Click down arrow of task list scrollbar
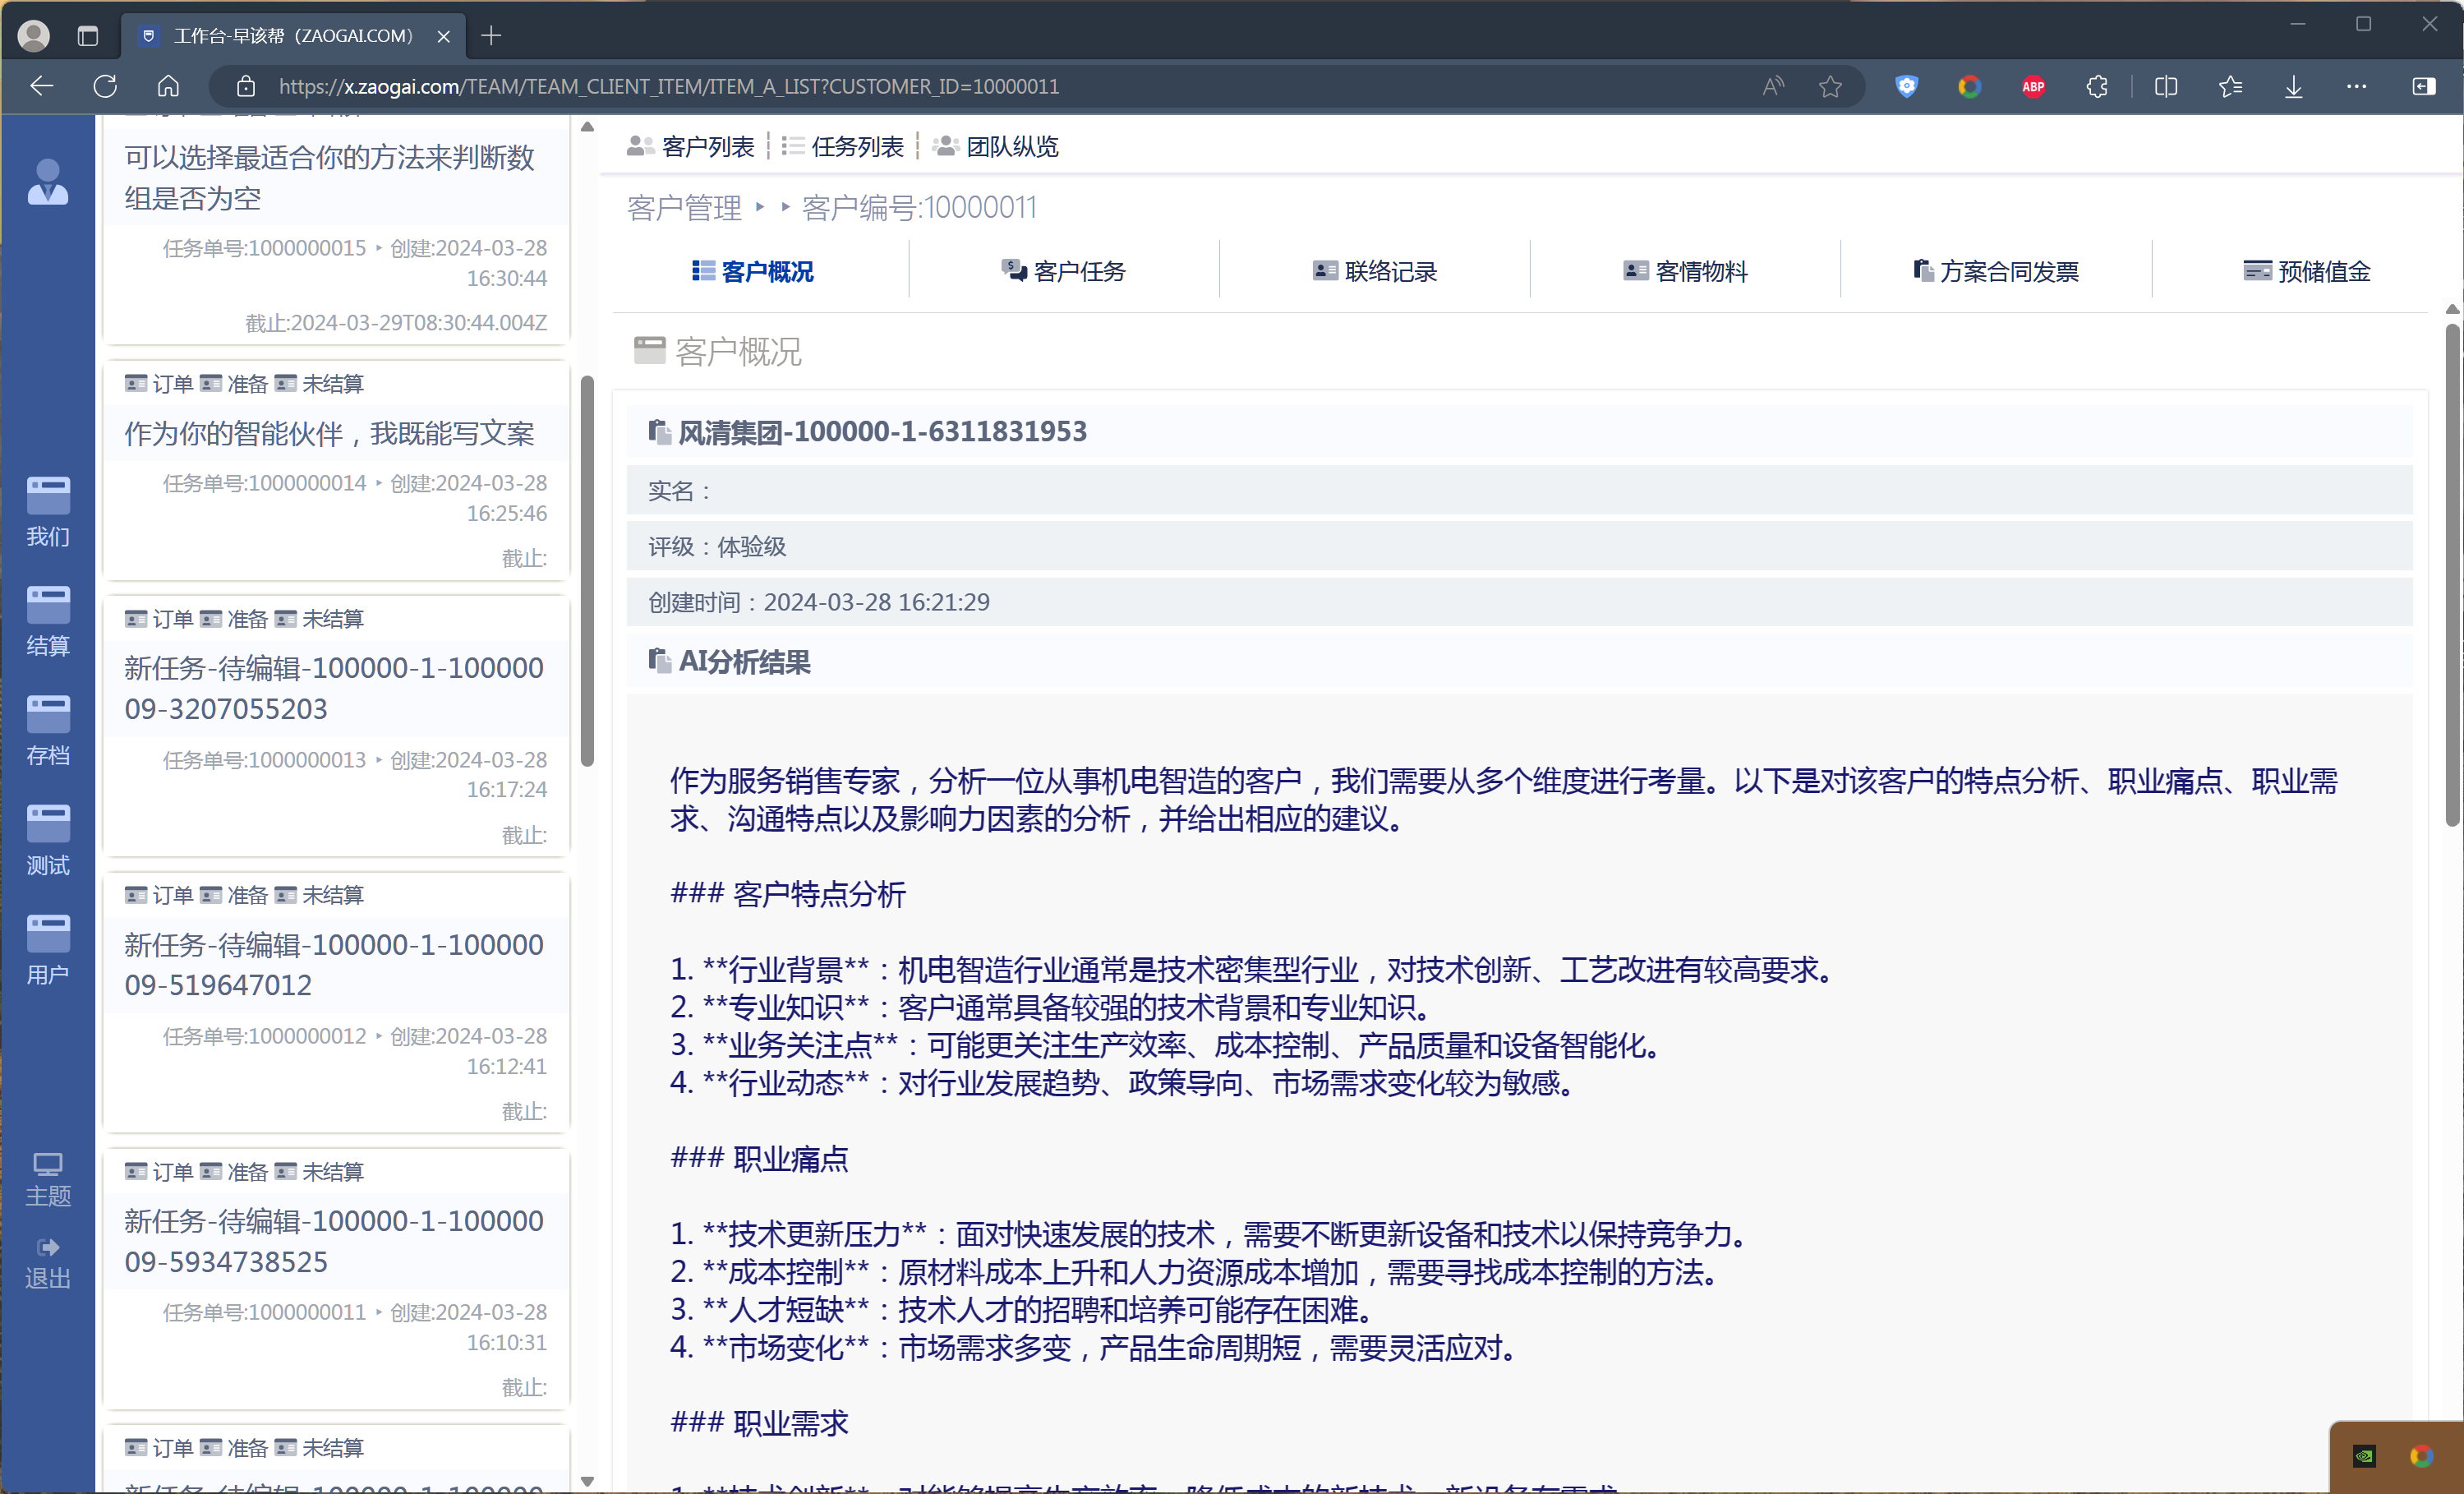This screenshot has width=2464, height=1494. point(587,1481)
